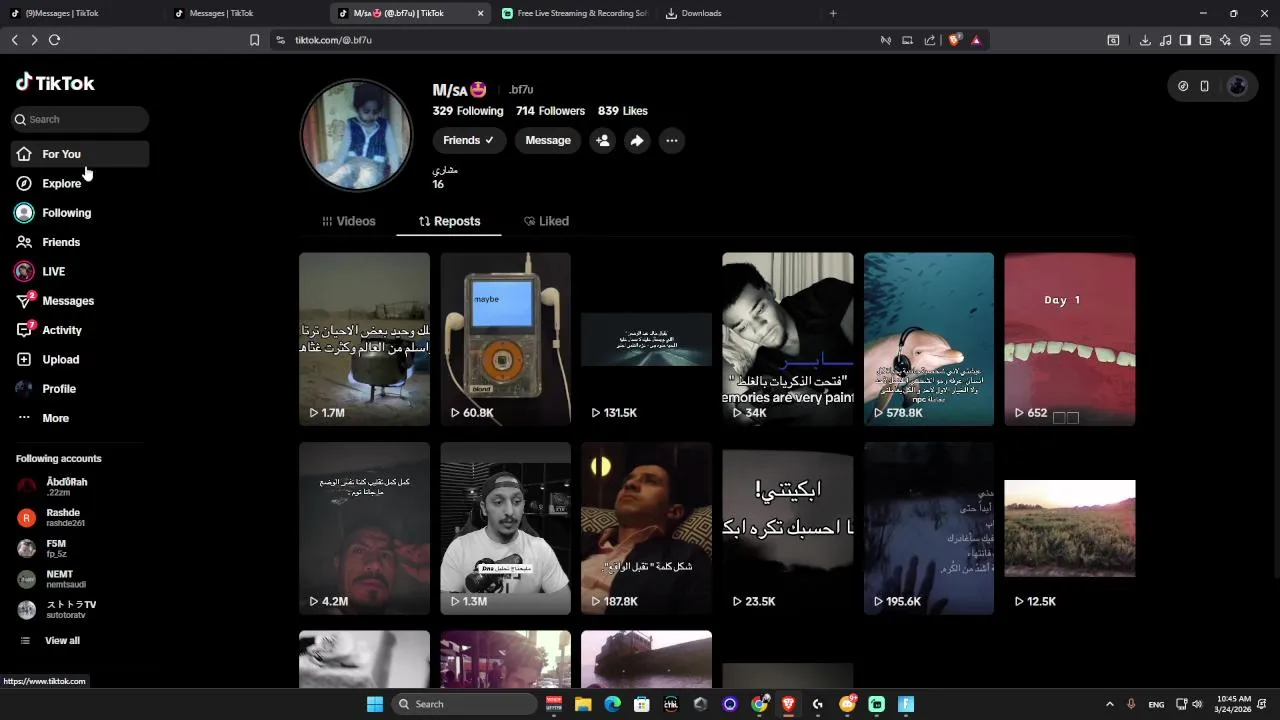Open File Explorer from the taskbar
This screenshot has height=720, width=1280.
[583, 704]
